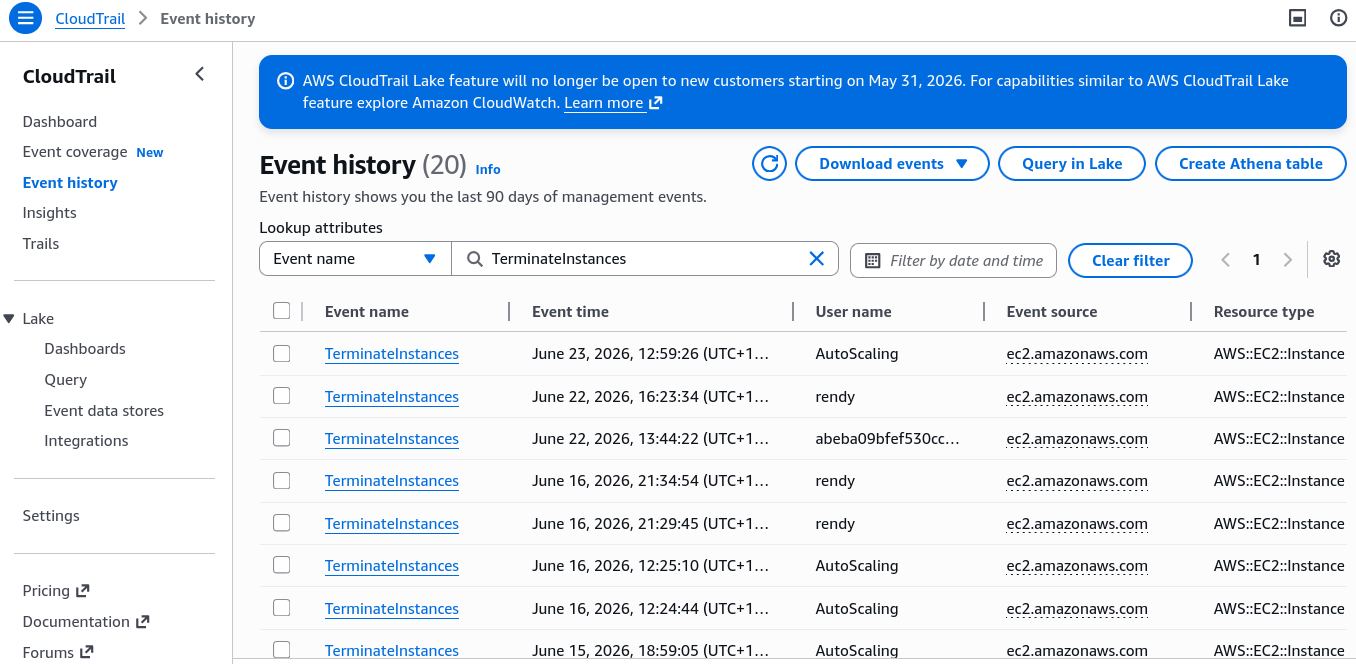This screenshot has width=1356, height=664.
Task: Open the Download events dropdown
Action: tap(892, 164)
